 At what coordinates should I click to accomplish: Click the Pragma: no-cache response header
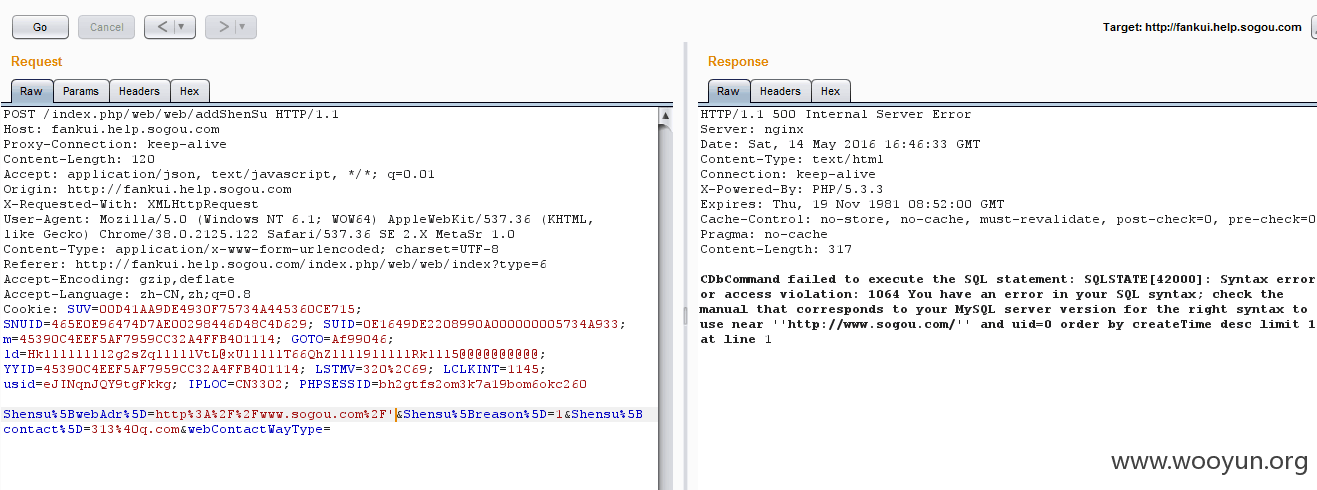[763, 234]
